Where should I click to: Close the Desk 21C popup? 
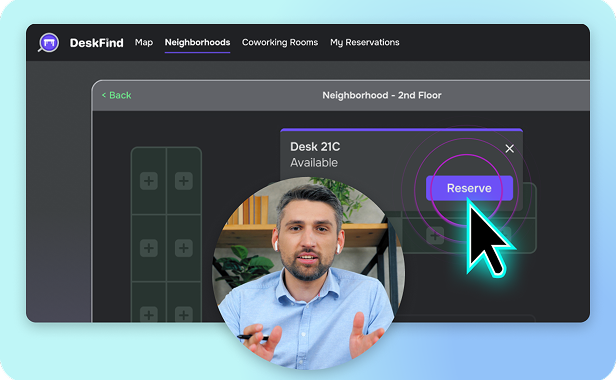click(510, 149)
